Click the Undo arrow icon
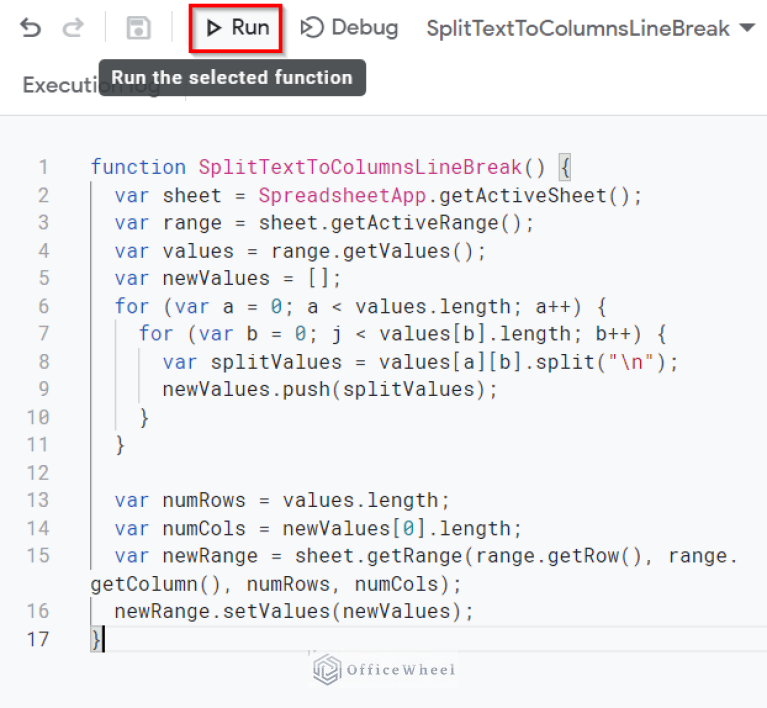This screenshot has height=708, width=767. tap(30, 28)
